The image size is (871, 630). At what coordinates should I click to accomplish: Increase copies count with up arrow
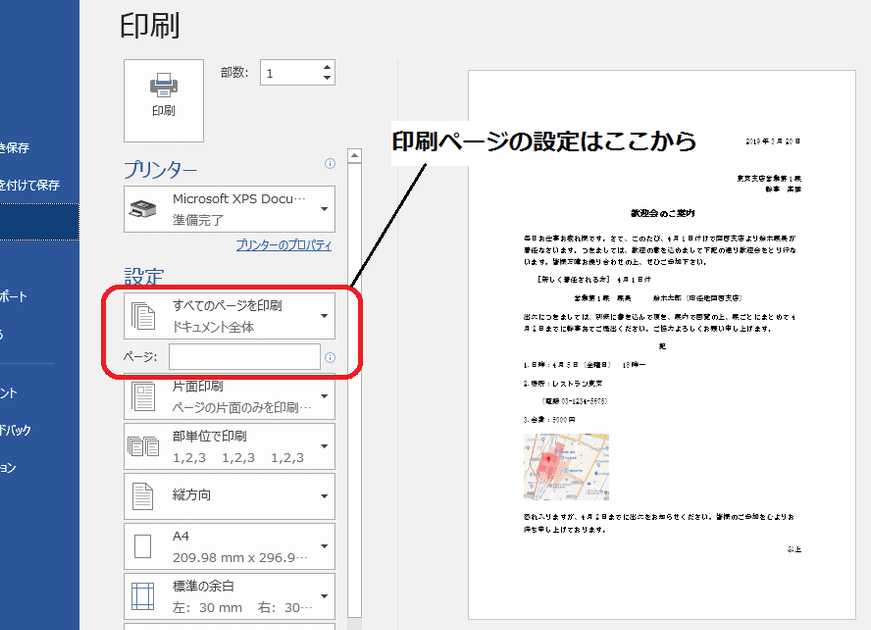coord(327,67)
